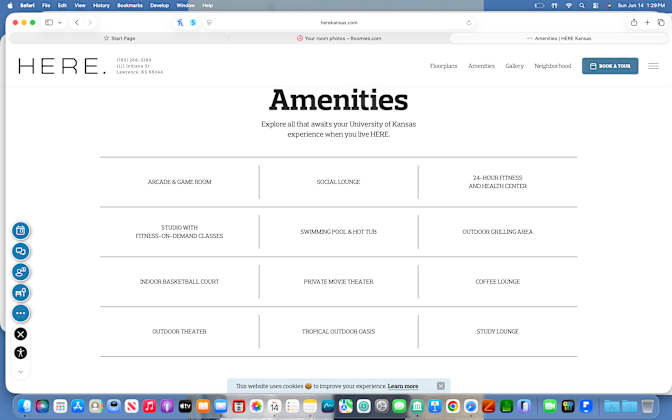672x420 pixels.
Task: Open Trash in the Dock
Action: [x=648, y=406]
